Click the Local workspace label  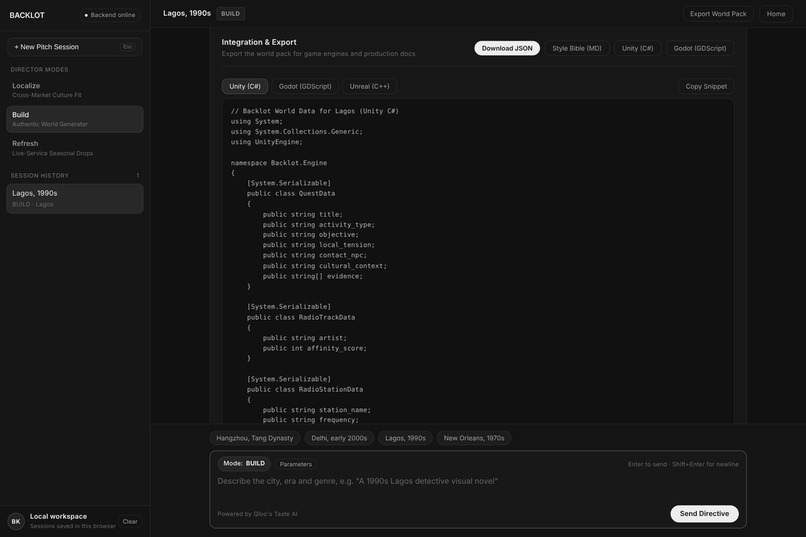tap(58, 516)
